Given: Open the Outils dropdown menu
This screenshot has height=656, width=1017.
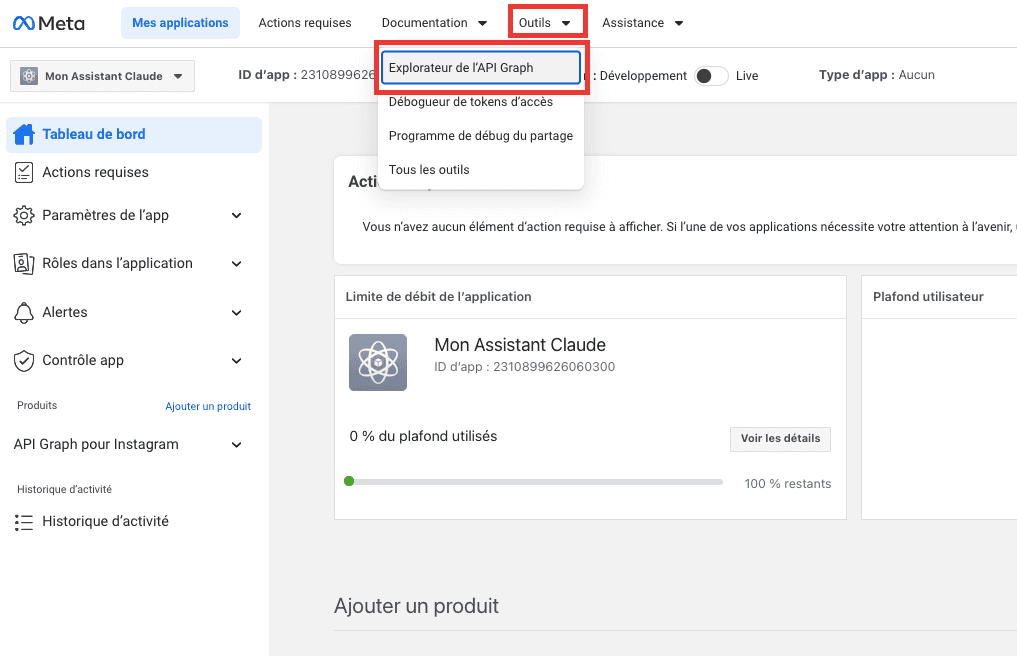Looking at the screenshot, I should click(544, 23).
